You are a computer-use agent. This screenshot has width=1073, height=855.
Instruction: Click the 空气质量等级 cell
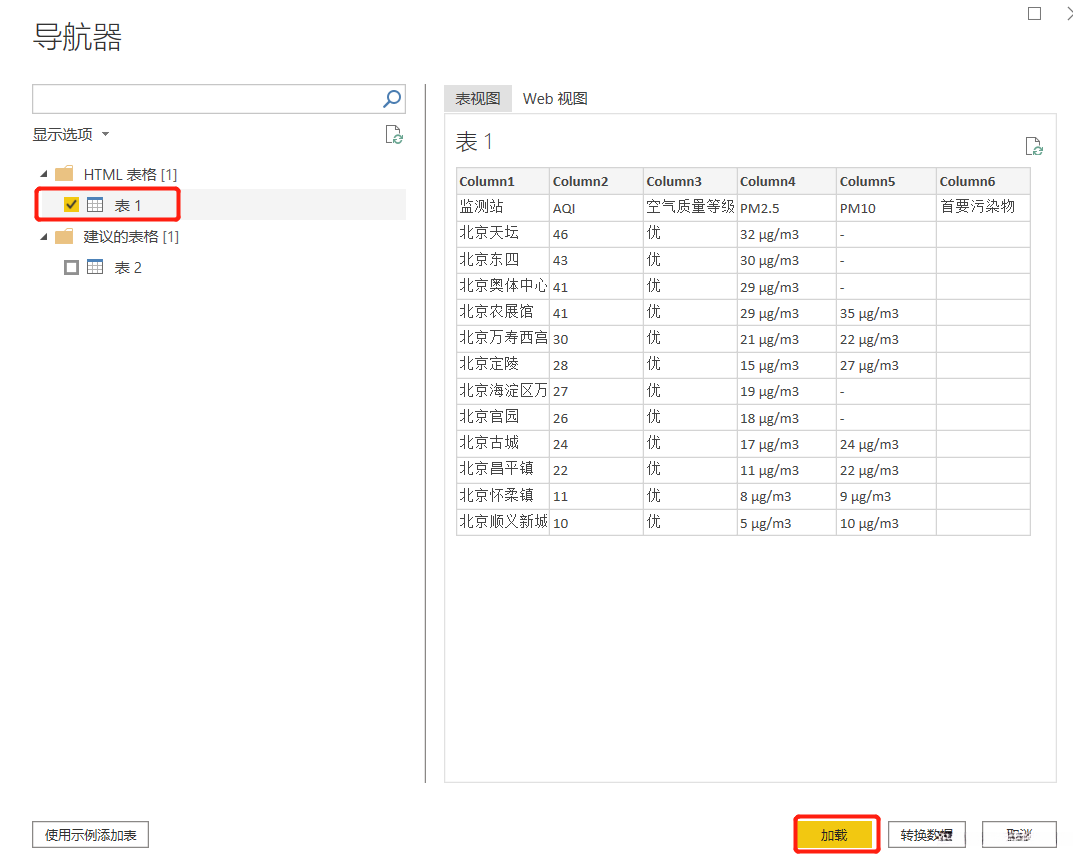tap(690, 207)
